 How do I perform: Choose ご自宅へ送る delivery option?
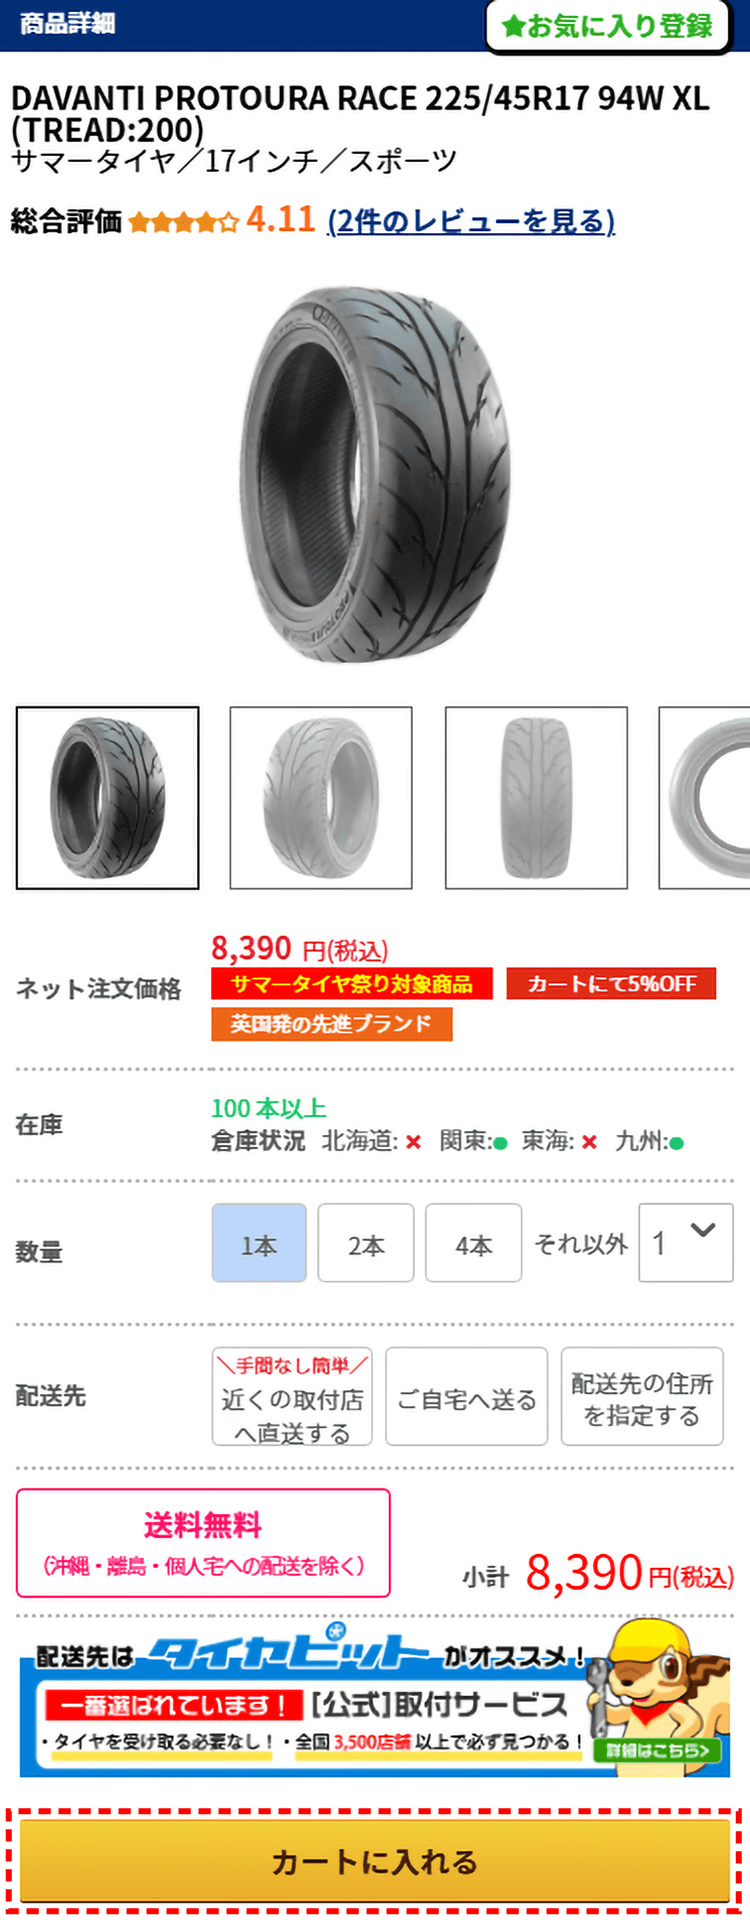[x=467, y=1396]
